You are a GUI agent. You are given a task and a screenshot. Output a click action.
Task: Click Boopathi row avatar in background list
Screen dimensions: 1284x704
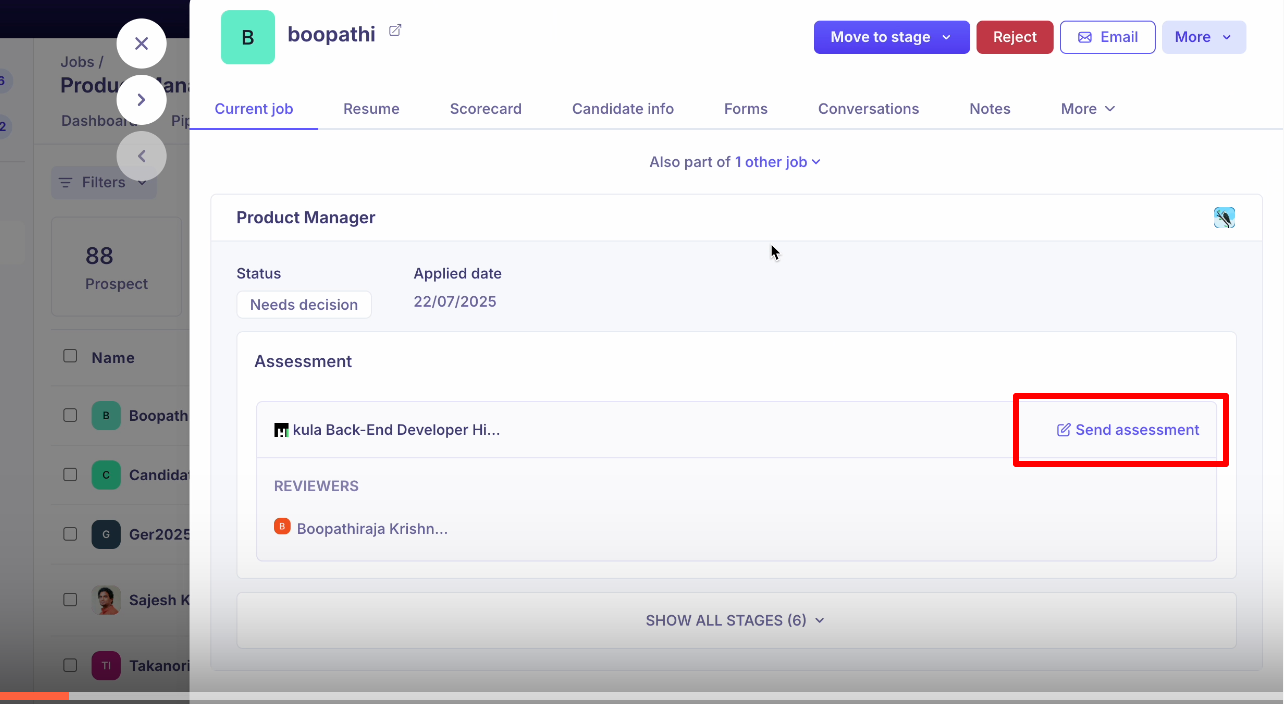[x=106, y=416]
